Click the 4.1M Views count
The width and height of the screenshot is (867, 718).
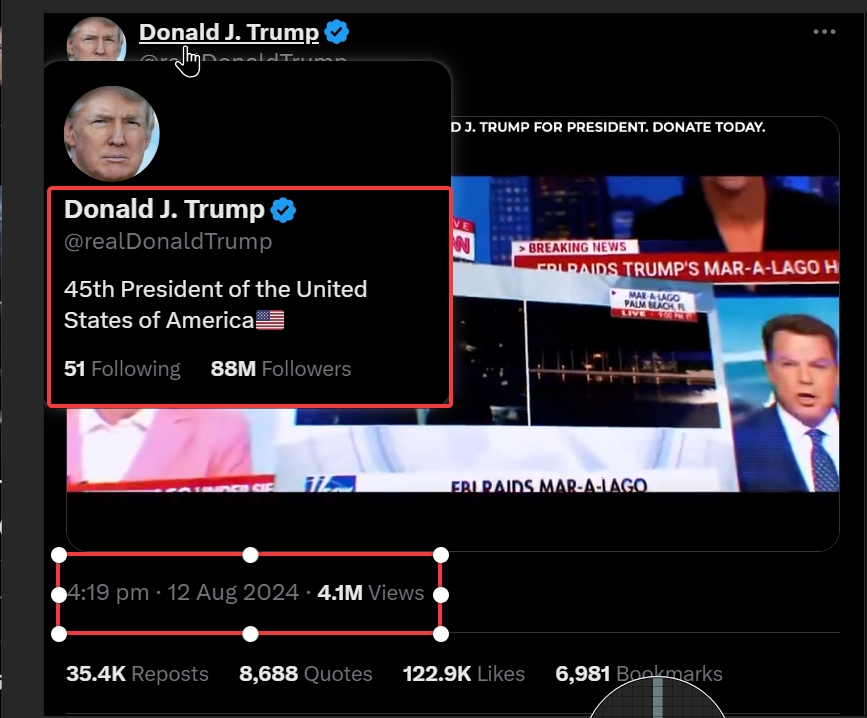(x=370, y=593)
